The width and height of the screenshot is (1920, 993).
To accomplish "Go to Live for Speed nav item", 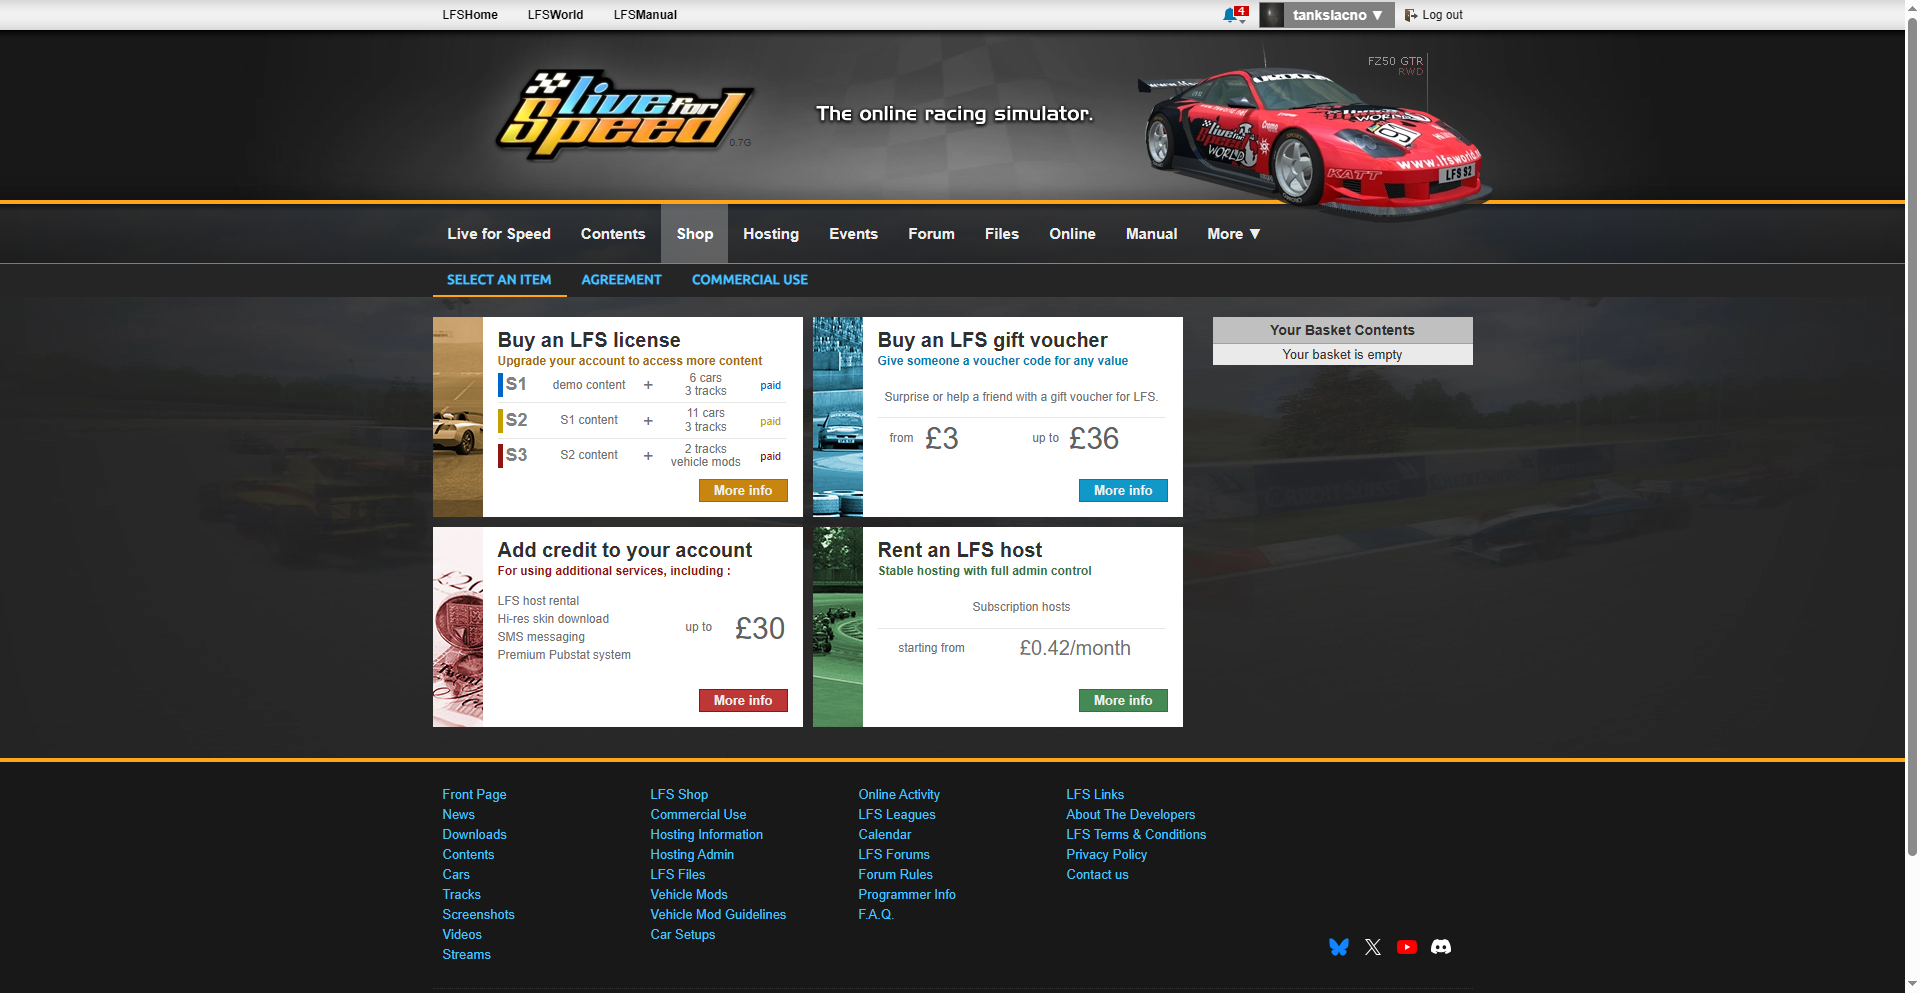I will click(499, 234).
